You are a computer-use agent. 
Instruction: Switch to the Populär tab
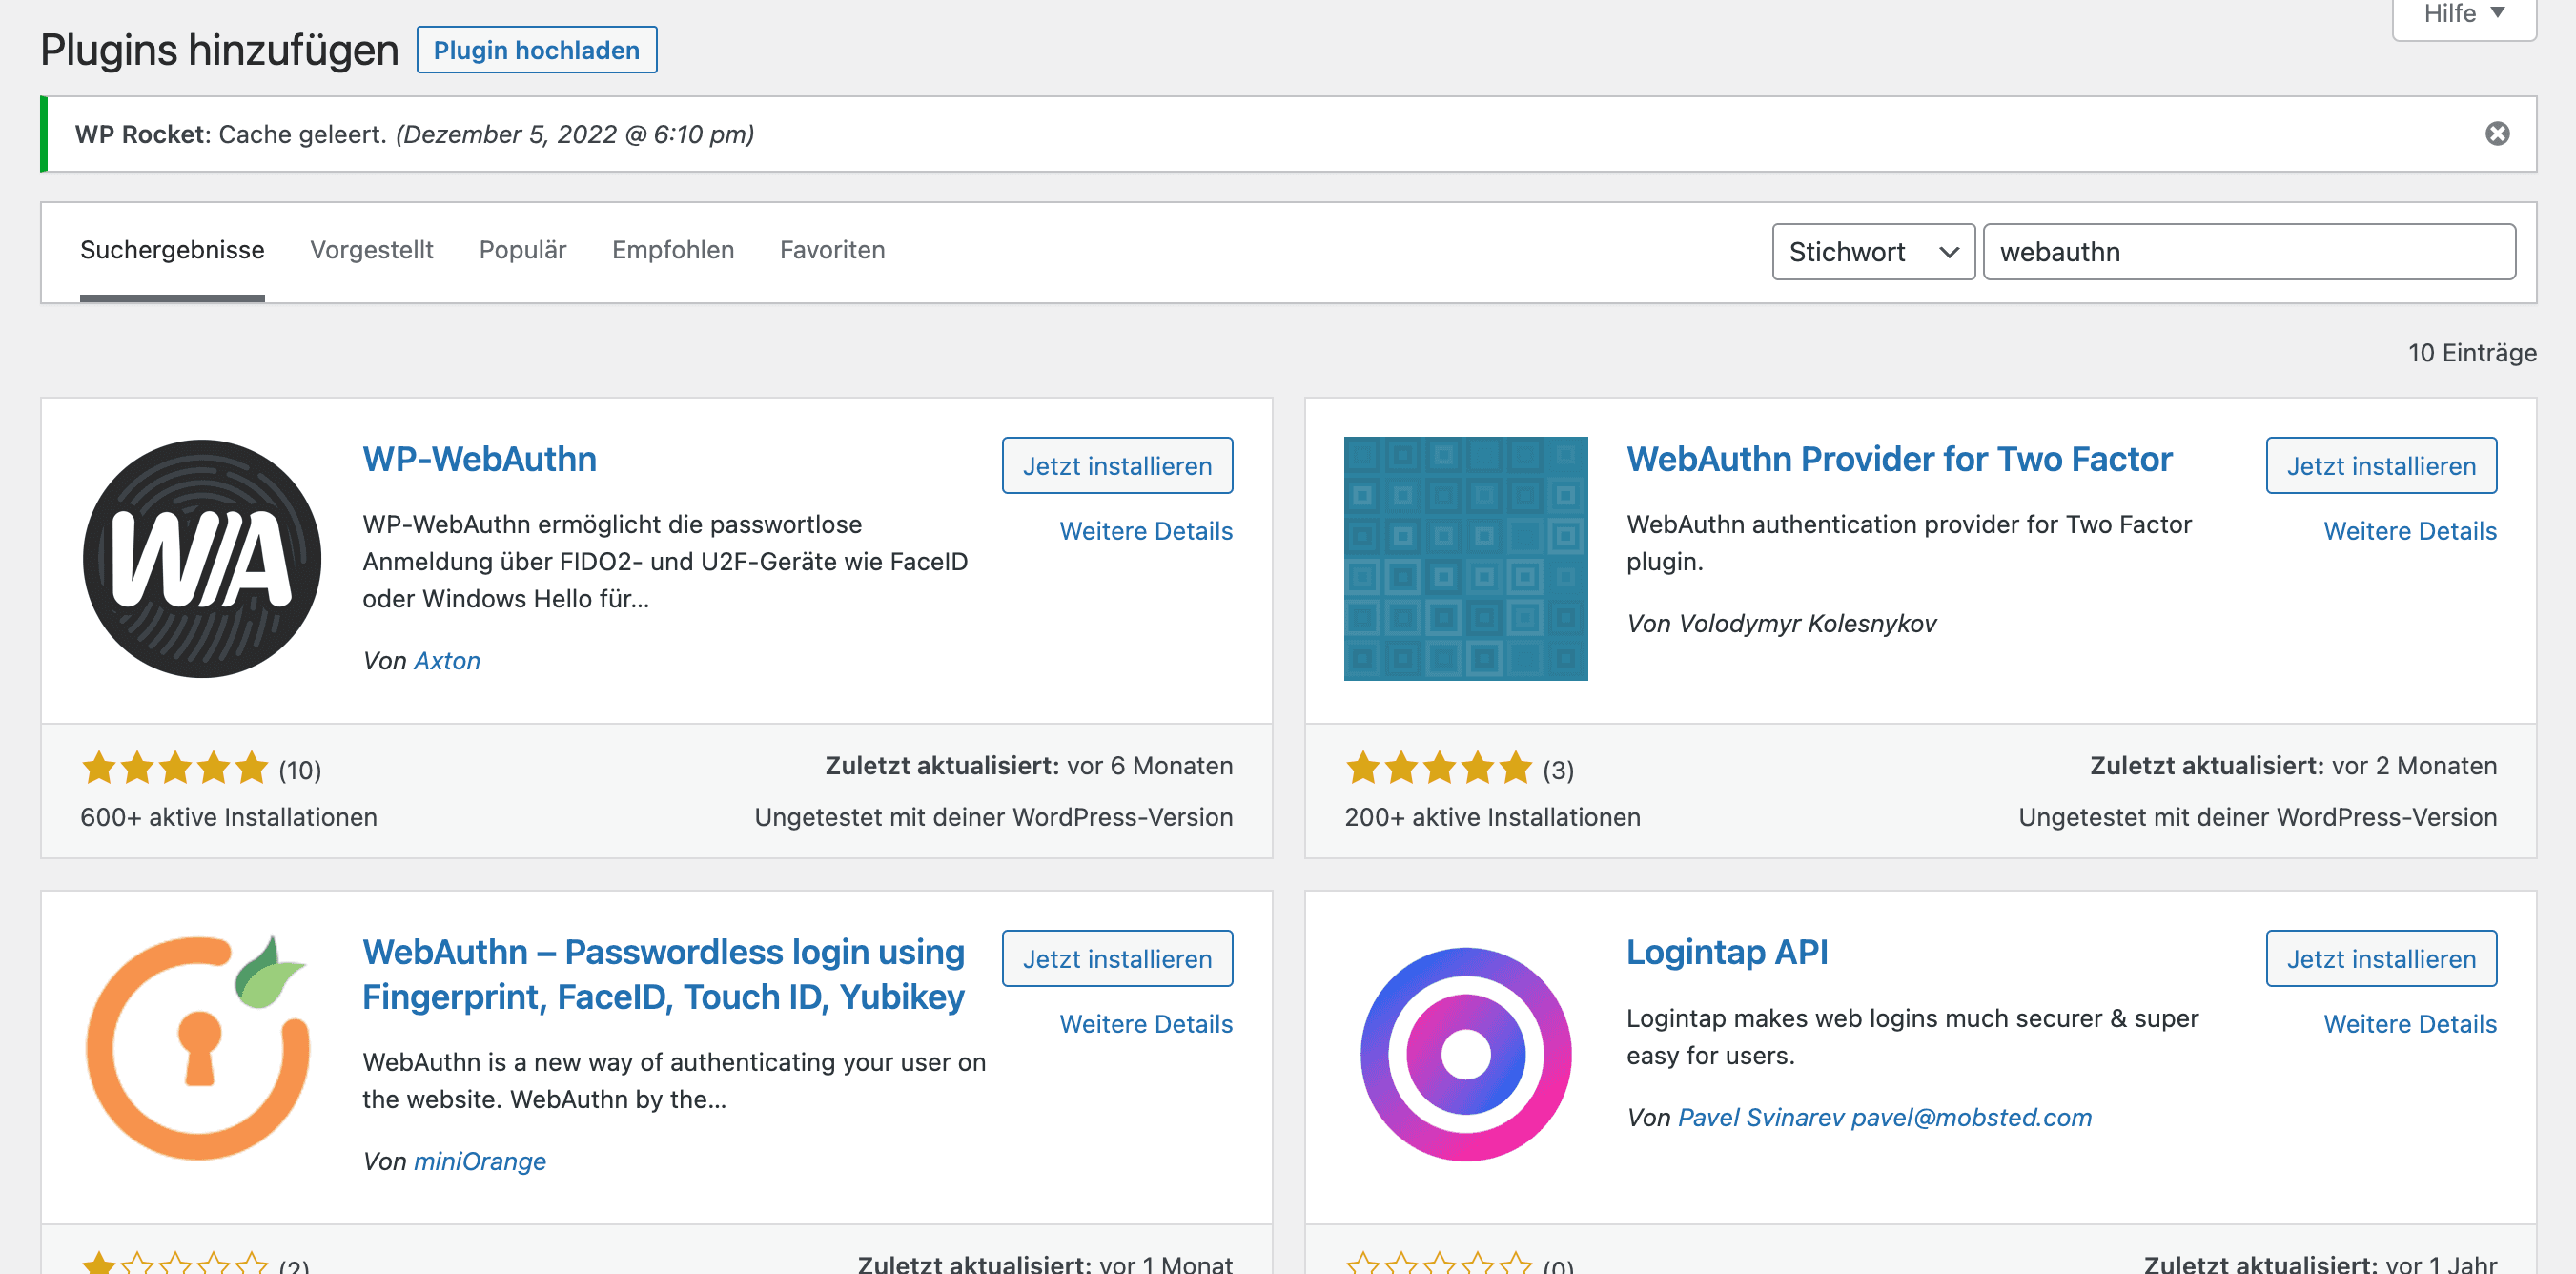[522, 250]
